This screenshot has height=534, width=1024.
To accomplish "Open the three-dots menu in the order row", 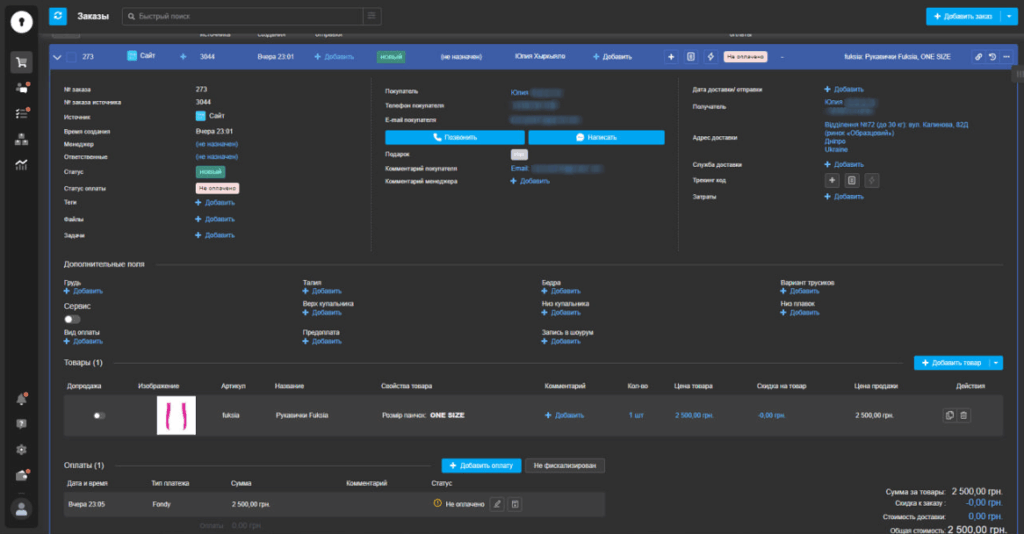I will coord(1007,57).
